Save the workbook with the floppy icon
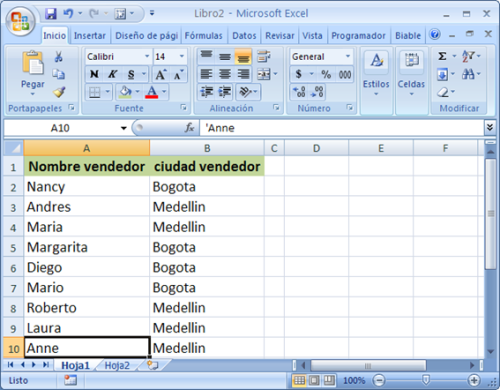Image resolution: width=500 pixels, height=390 pixels. click(51, 13)
